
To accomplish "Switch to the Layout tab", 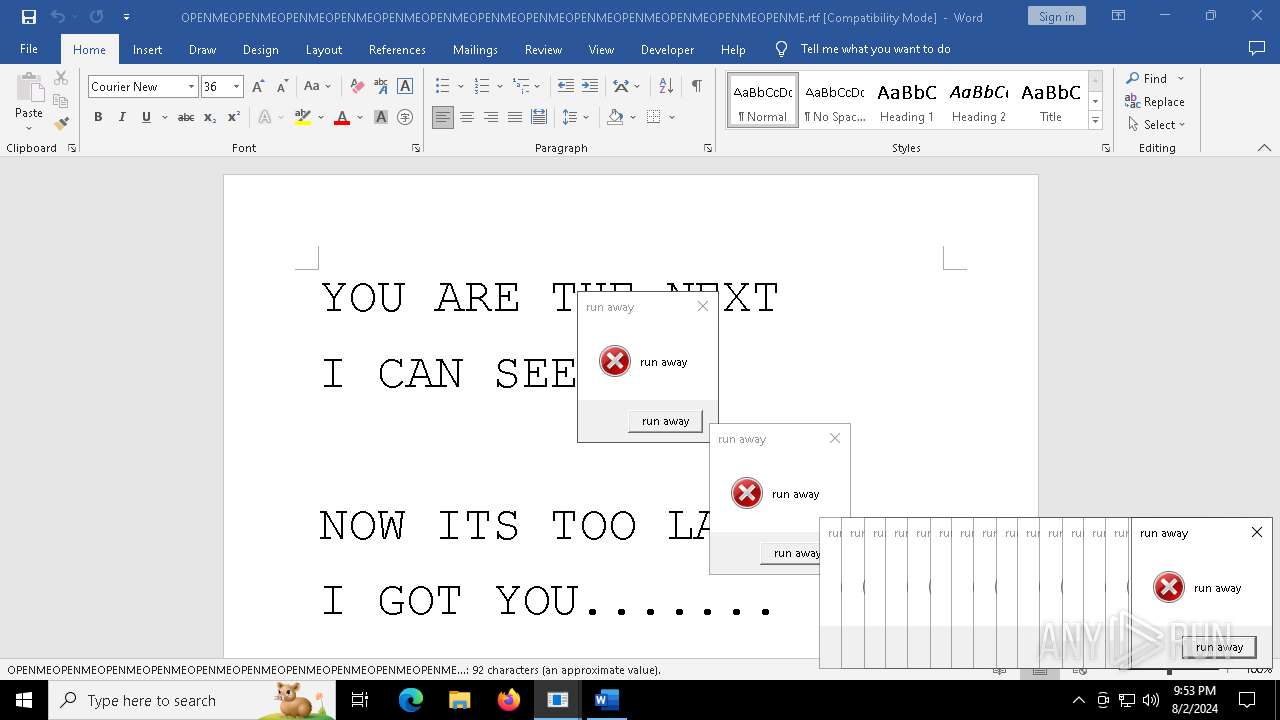I will tap(323, 49).
